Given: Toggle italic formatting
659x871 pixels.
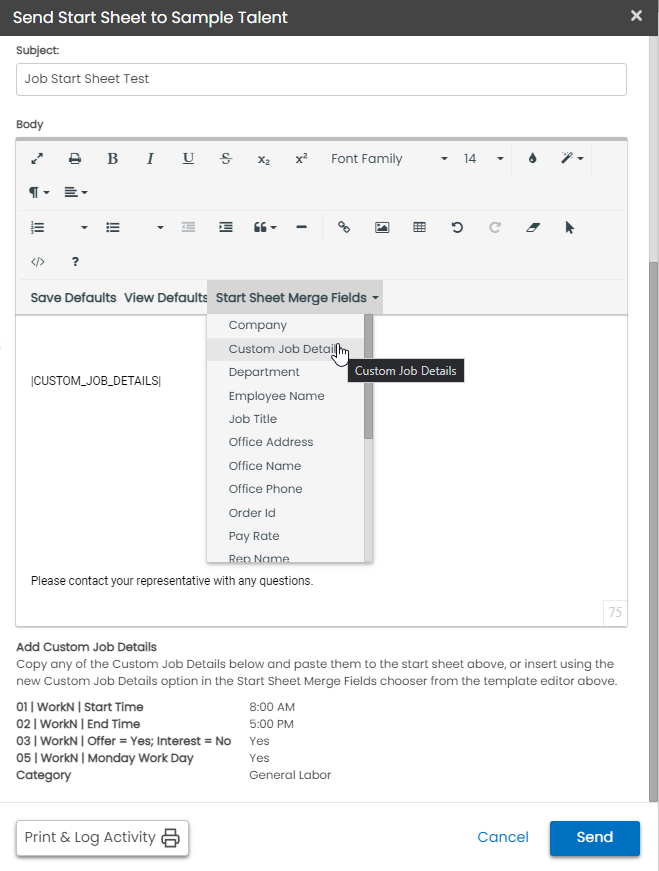Looking at the screenshot, I should 150,159.
